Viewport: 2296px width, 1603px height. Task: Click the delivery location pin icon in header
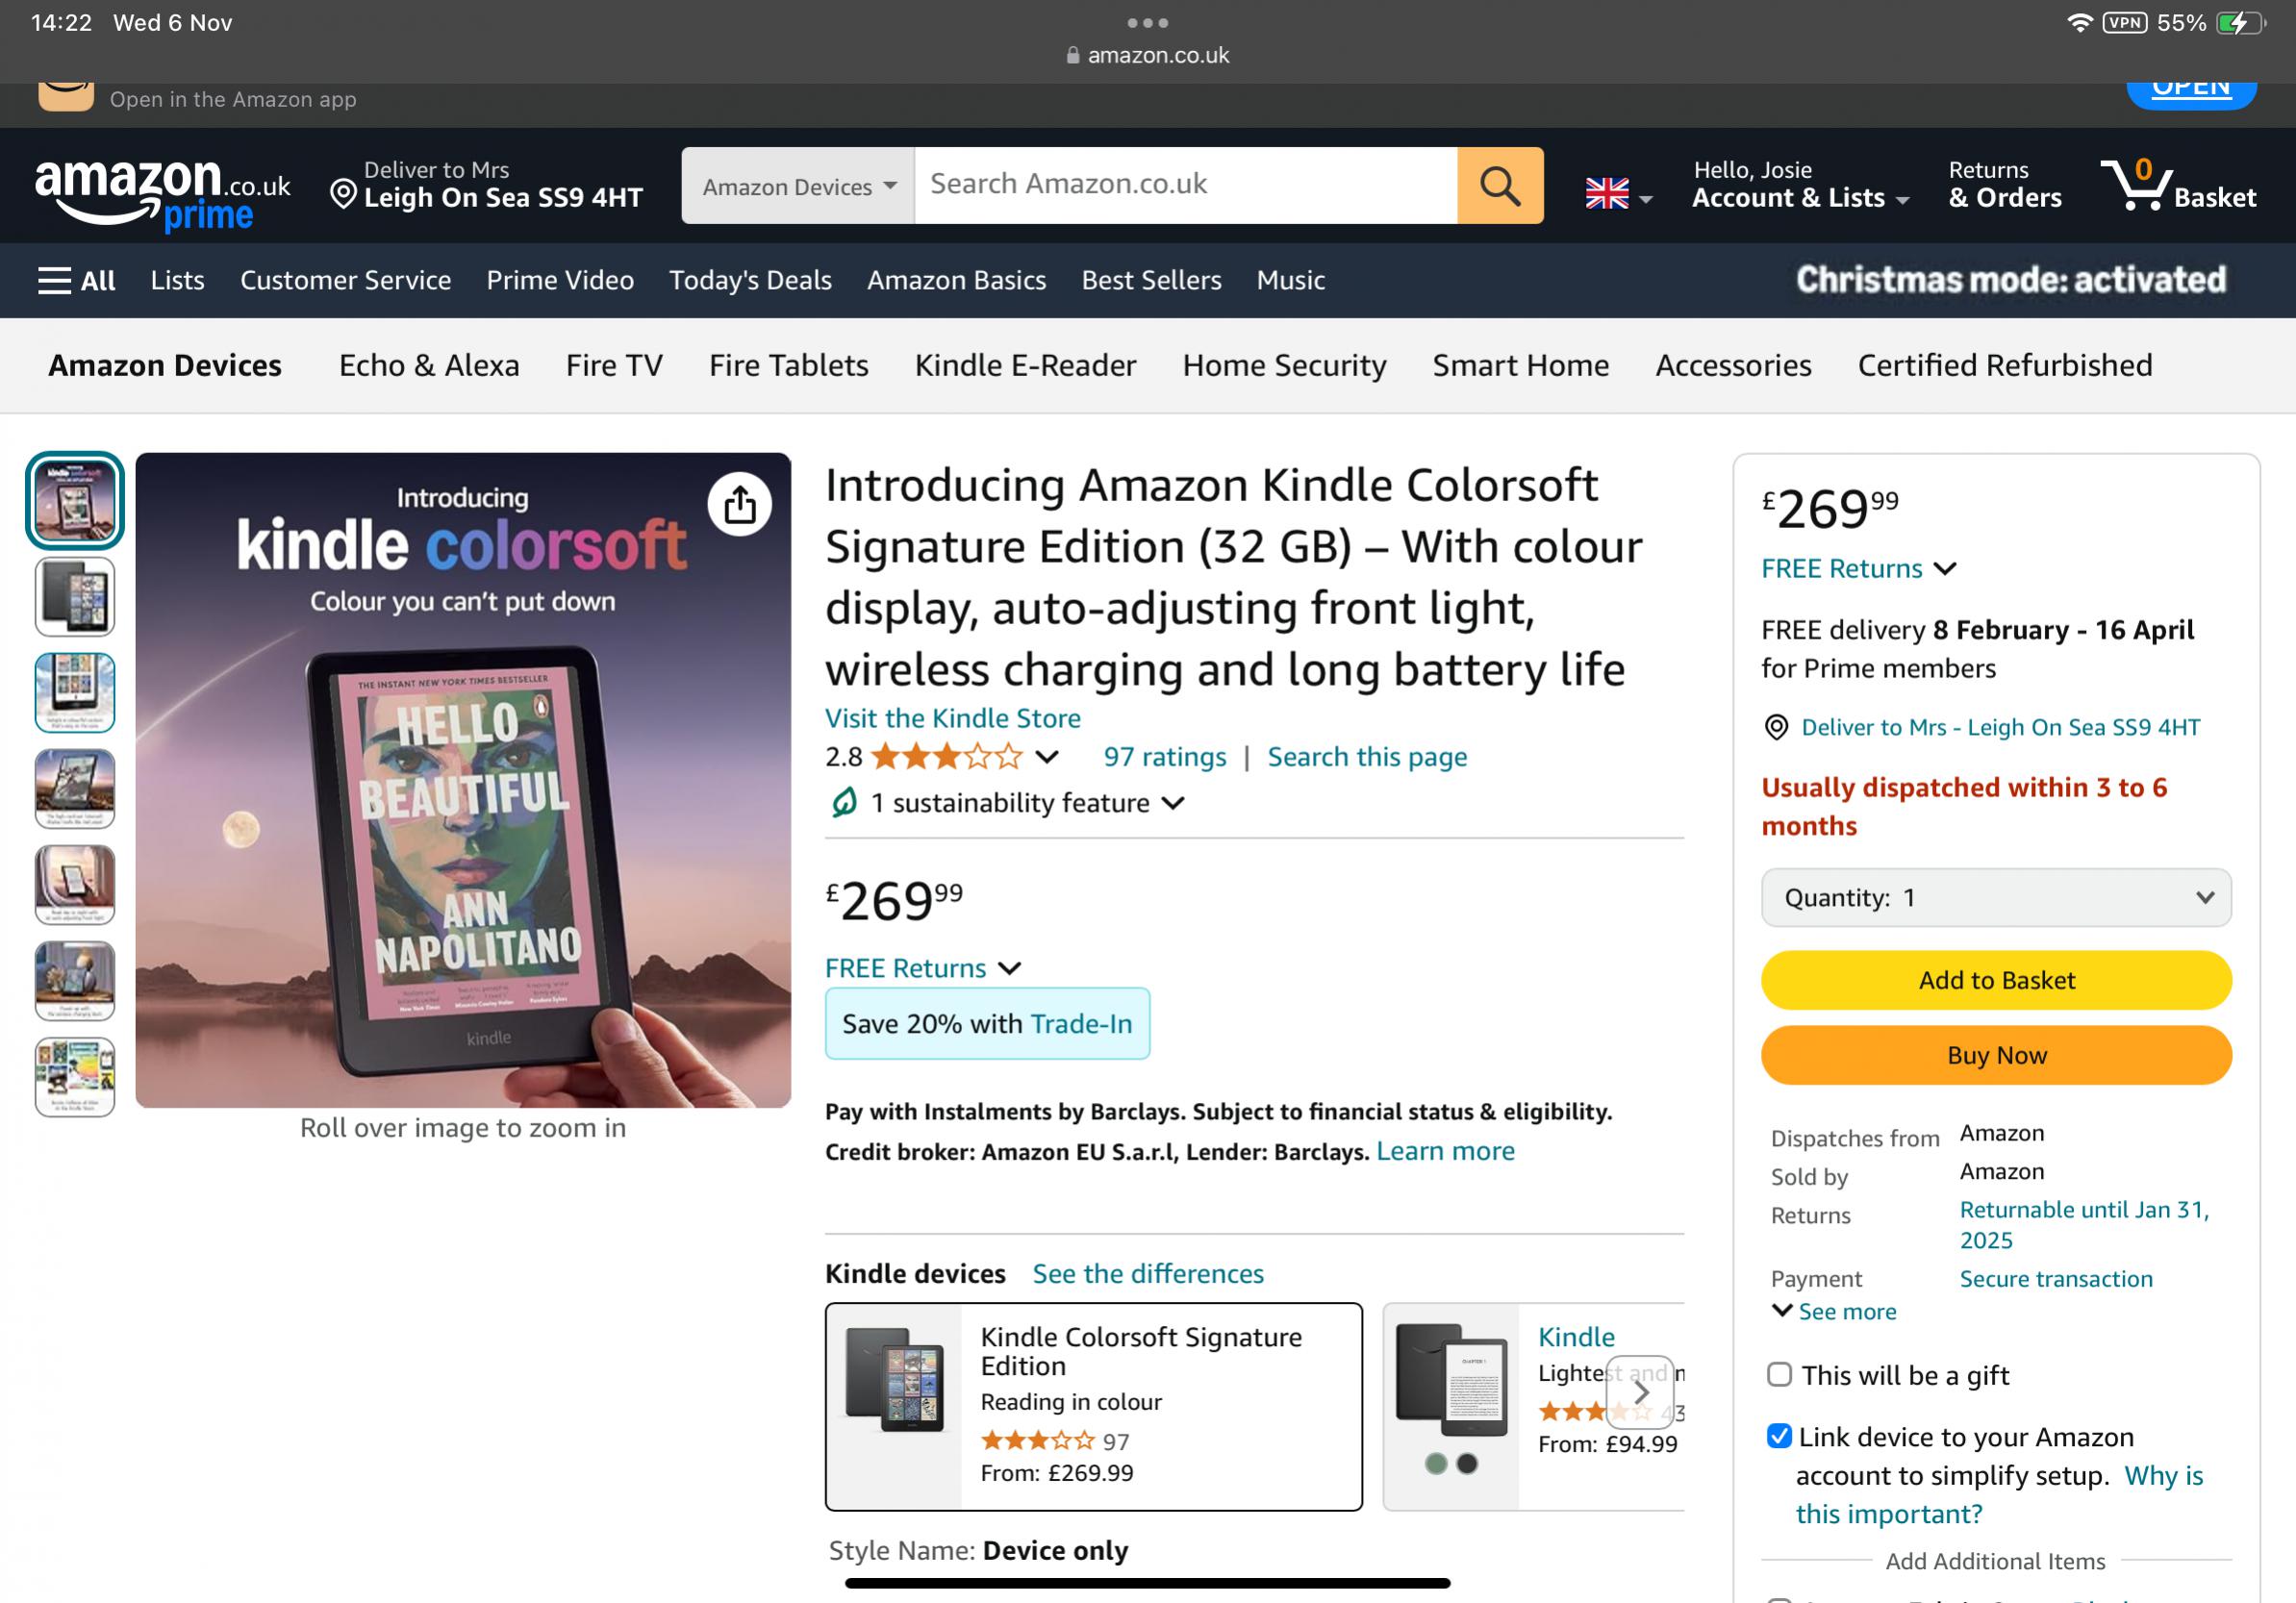pos(343,193)
